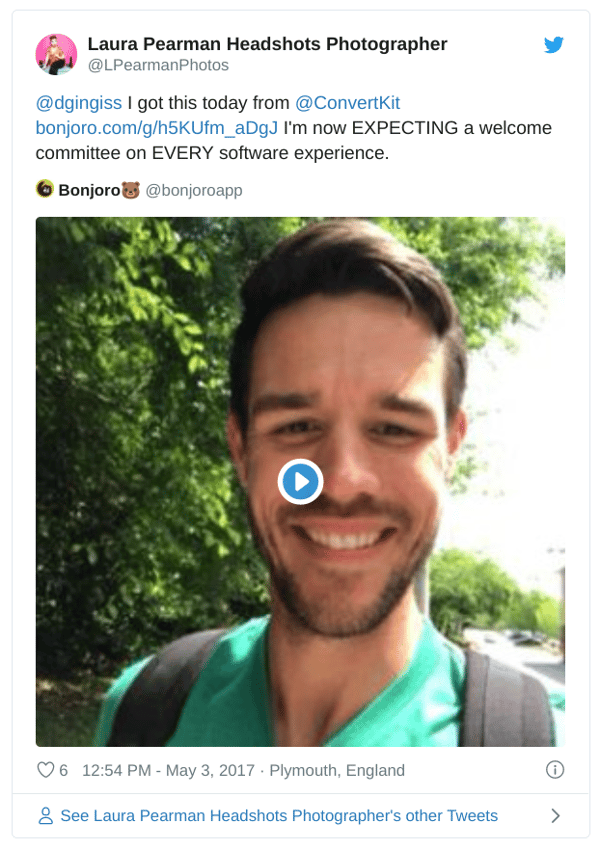Play the embedded video
The height and width of the screenshot is (850, 600).
(300, 481)
